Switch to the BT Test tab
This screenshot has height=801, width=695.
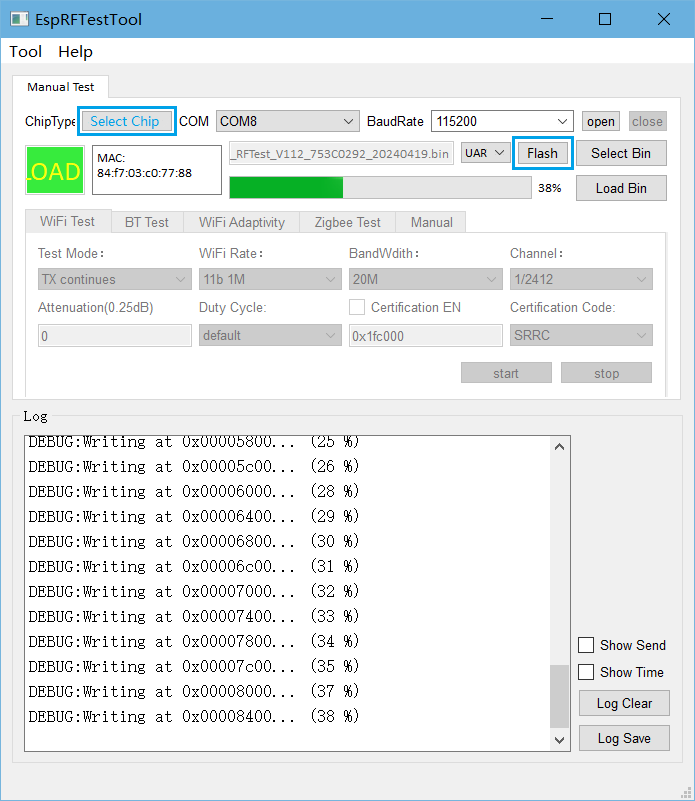(x=146, y=222)
